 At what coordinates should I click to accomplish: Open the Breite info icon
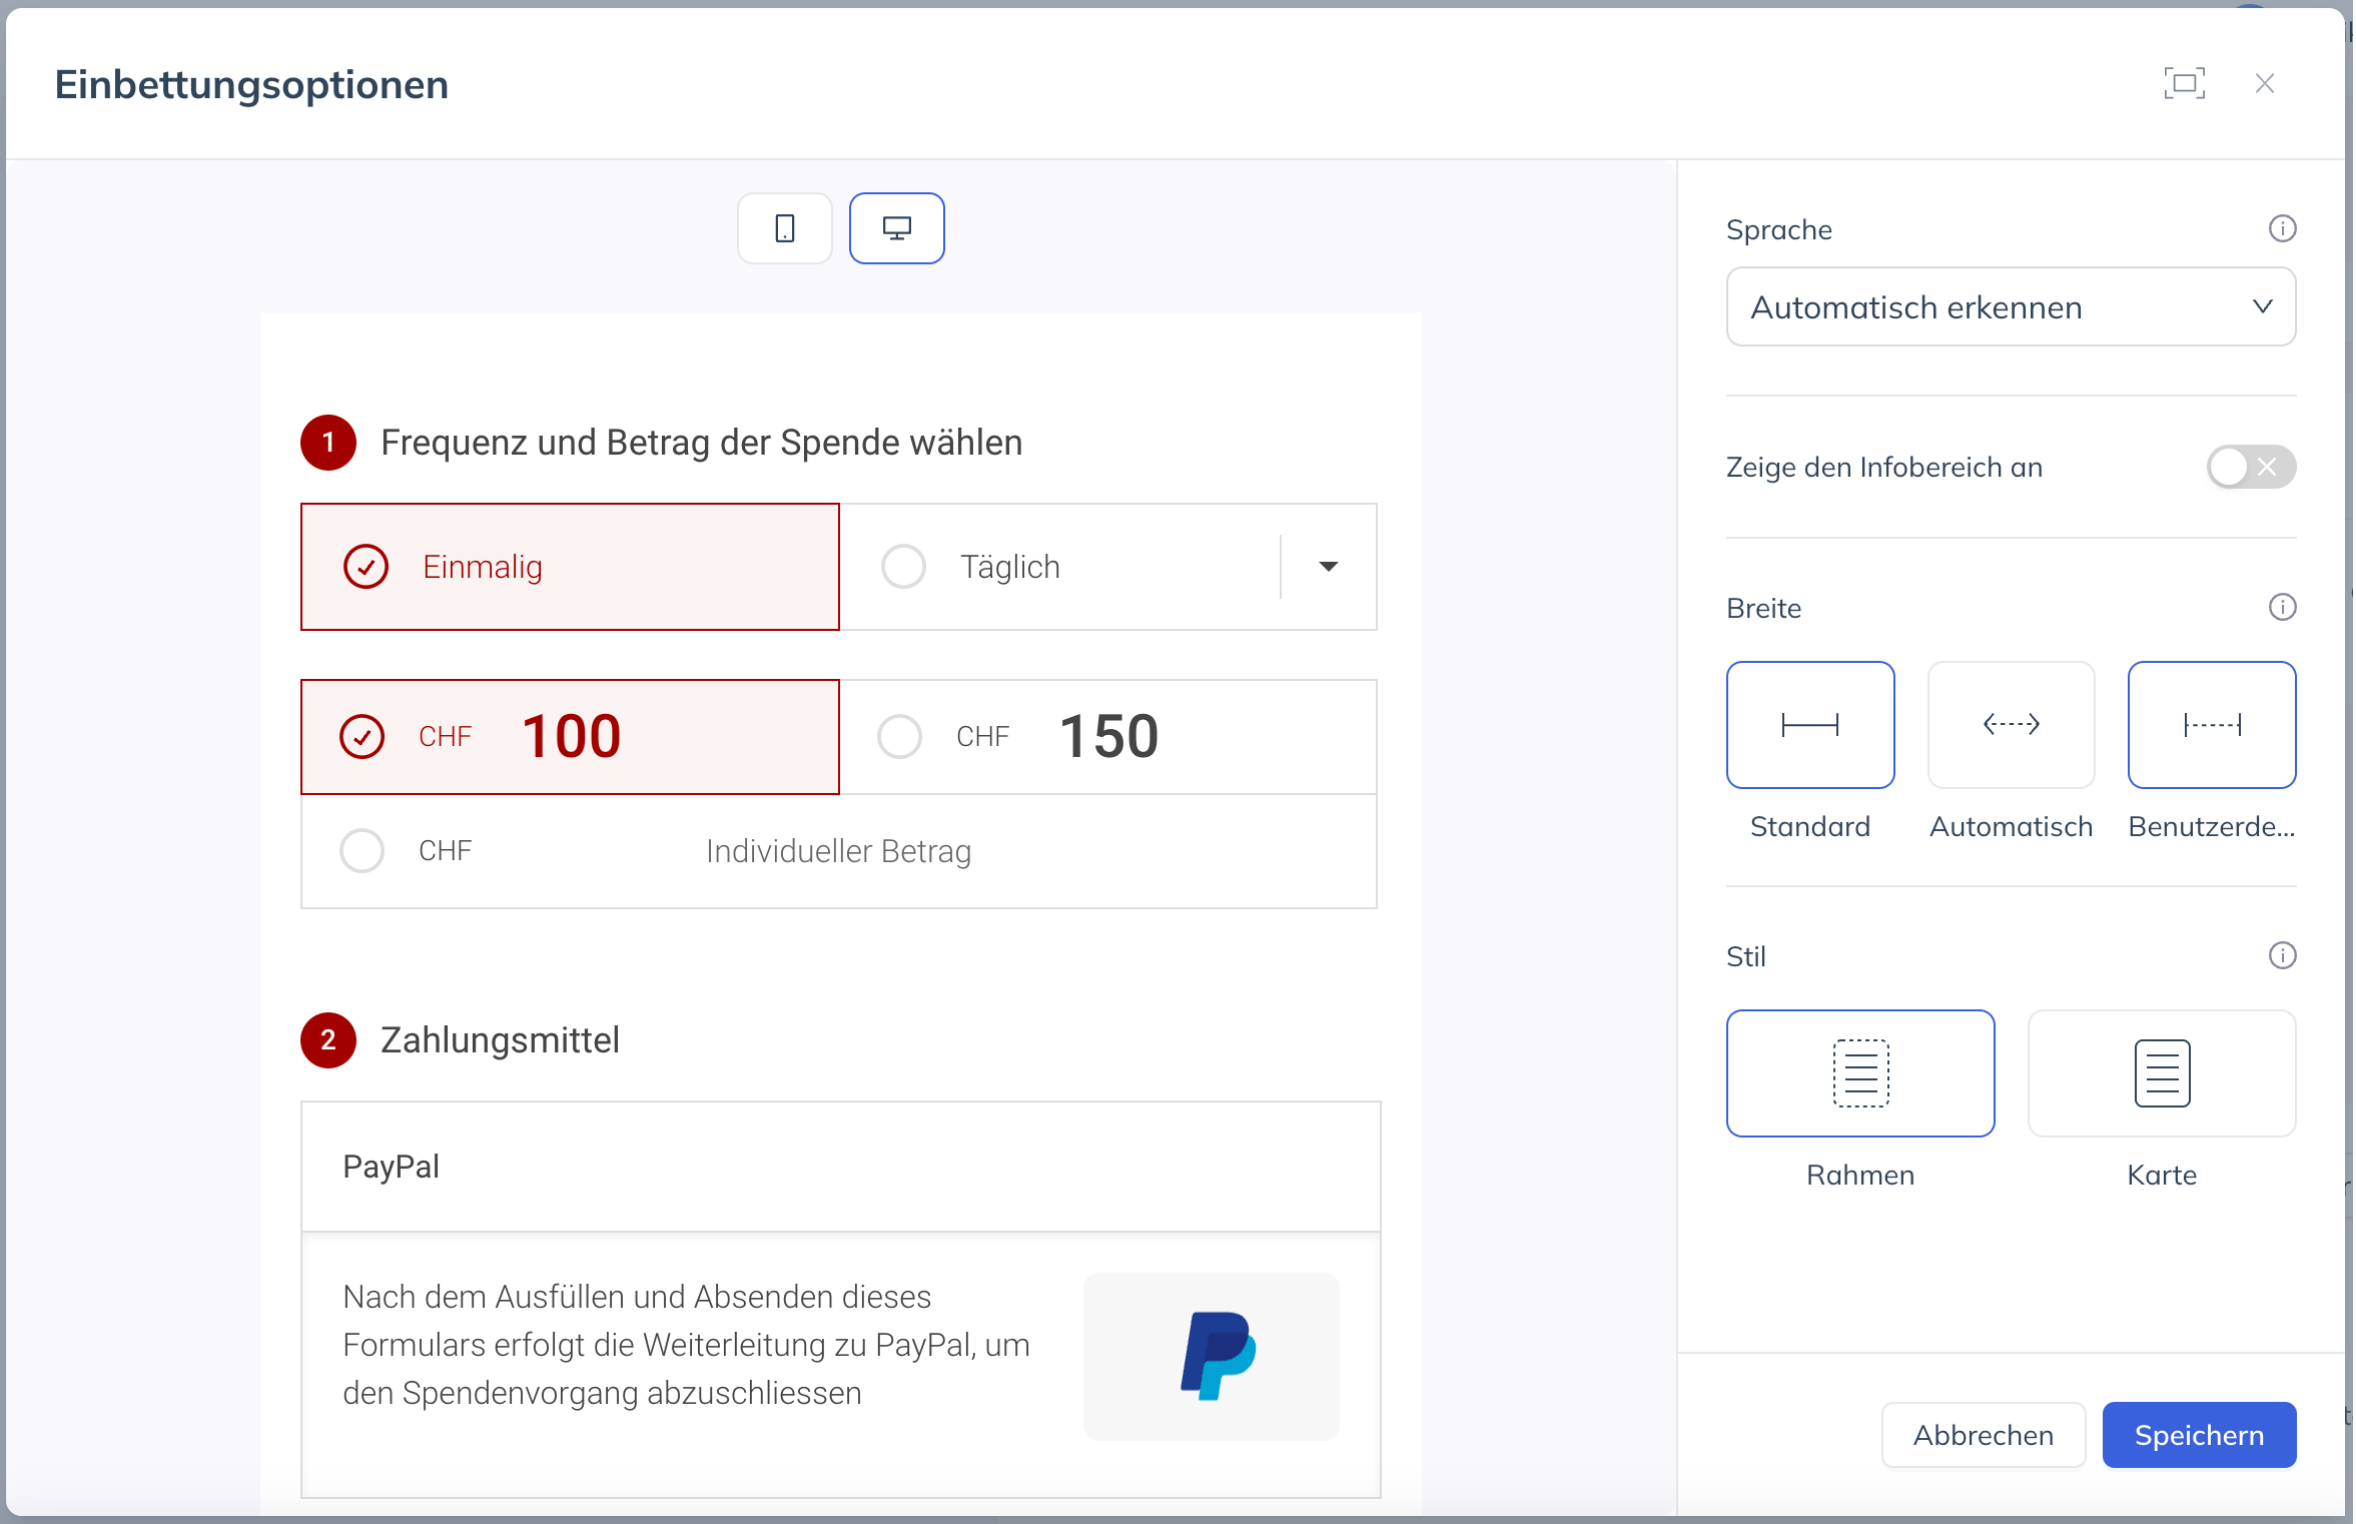(x=2282, y=607)
